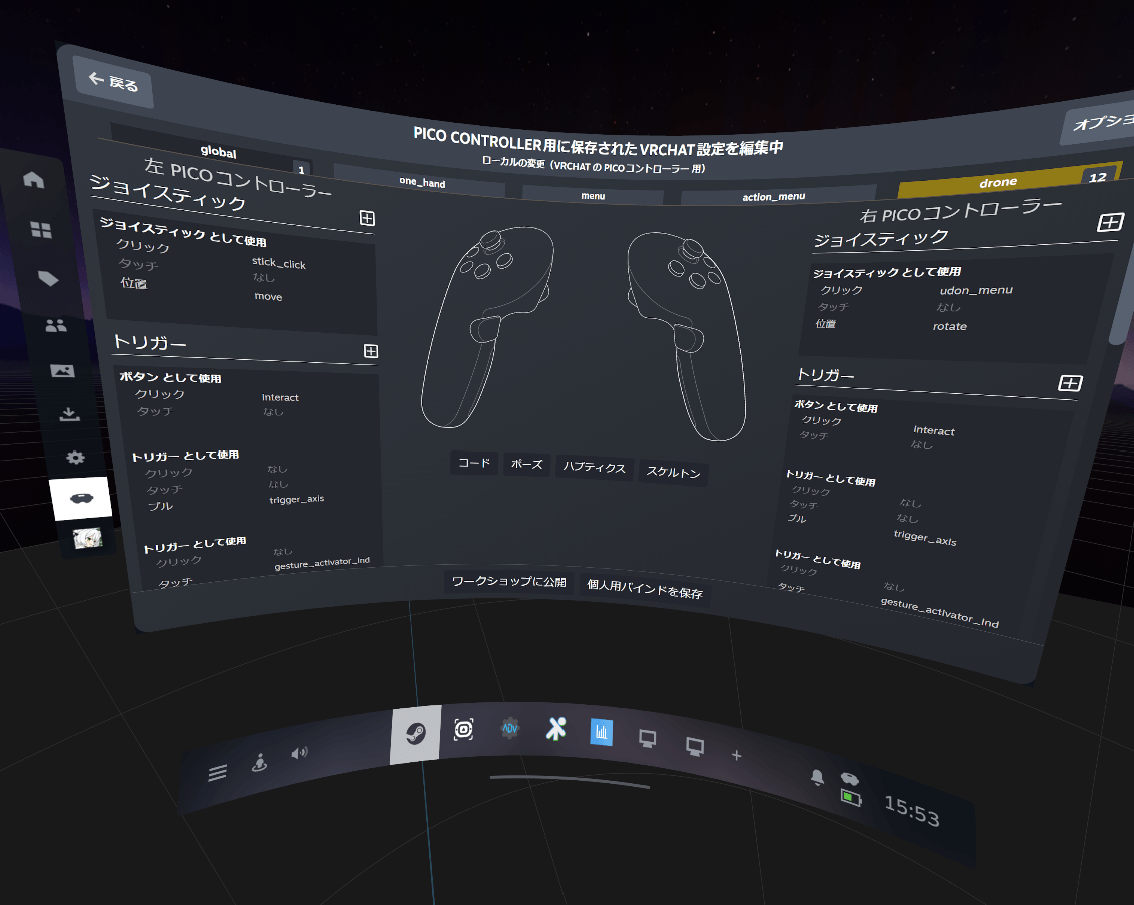Open the Downloads icon in sidebar
This screenshot has width=1134, height=905.
(69, 414)
